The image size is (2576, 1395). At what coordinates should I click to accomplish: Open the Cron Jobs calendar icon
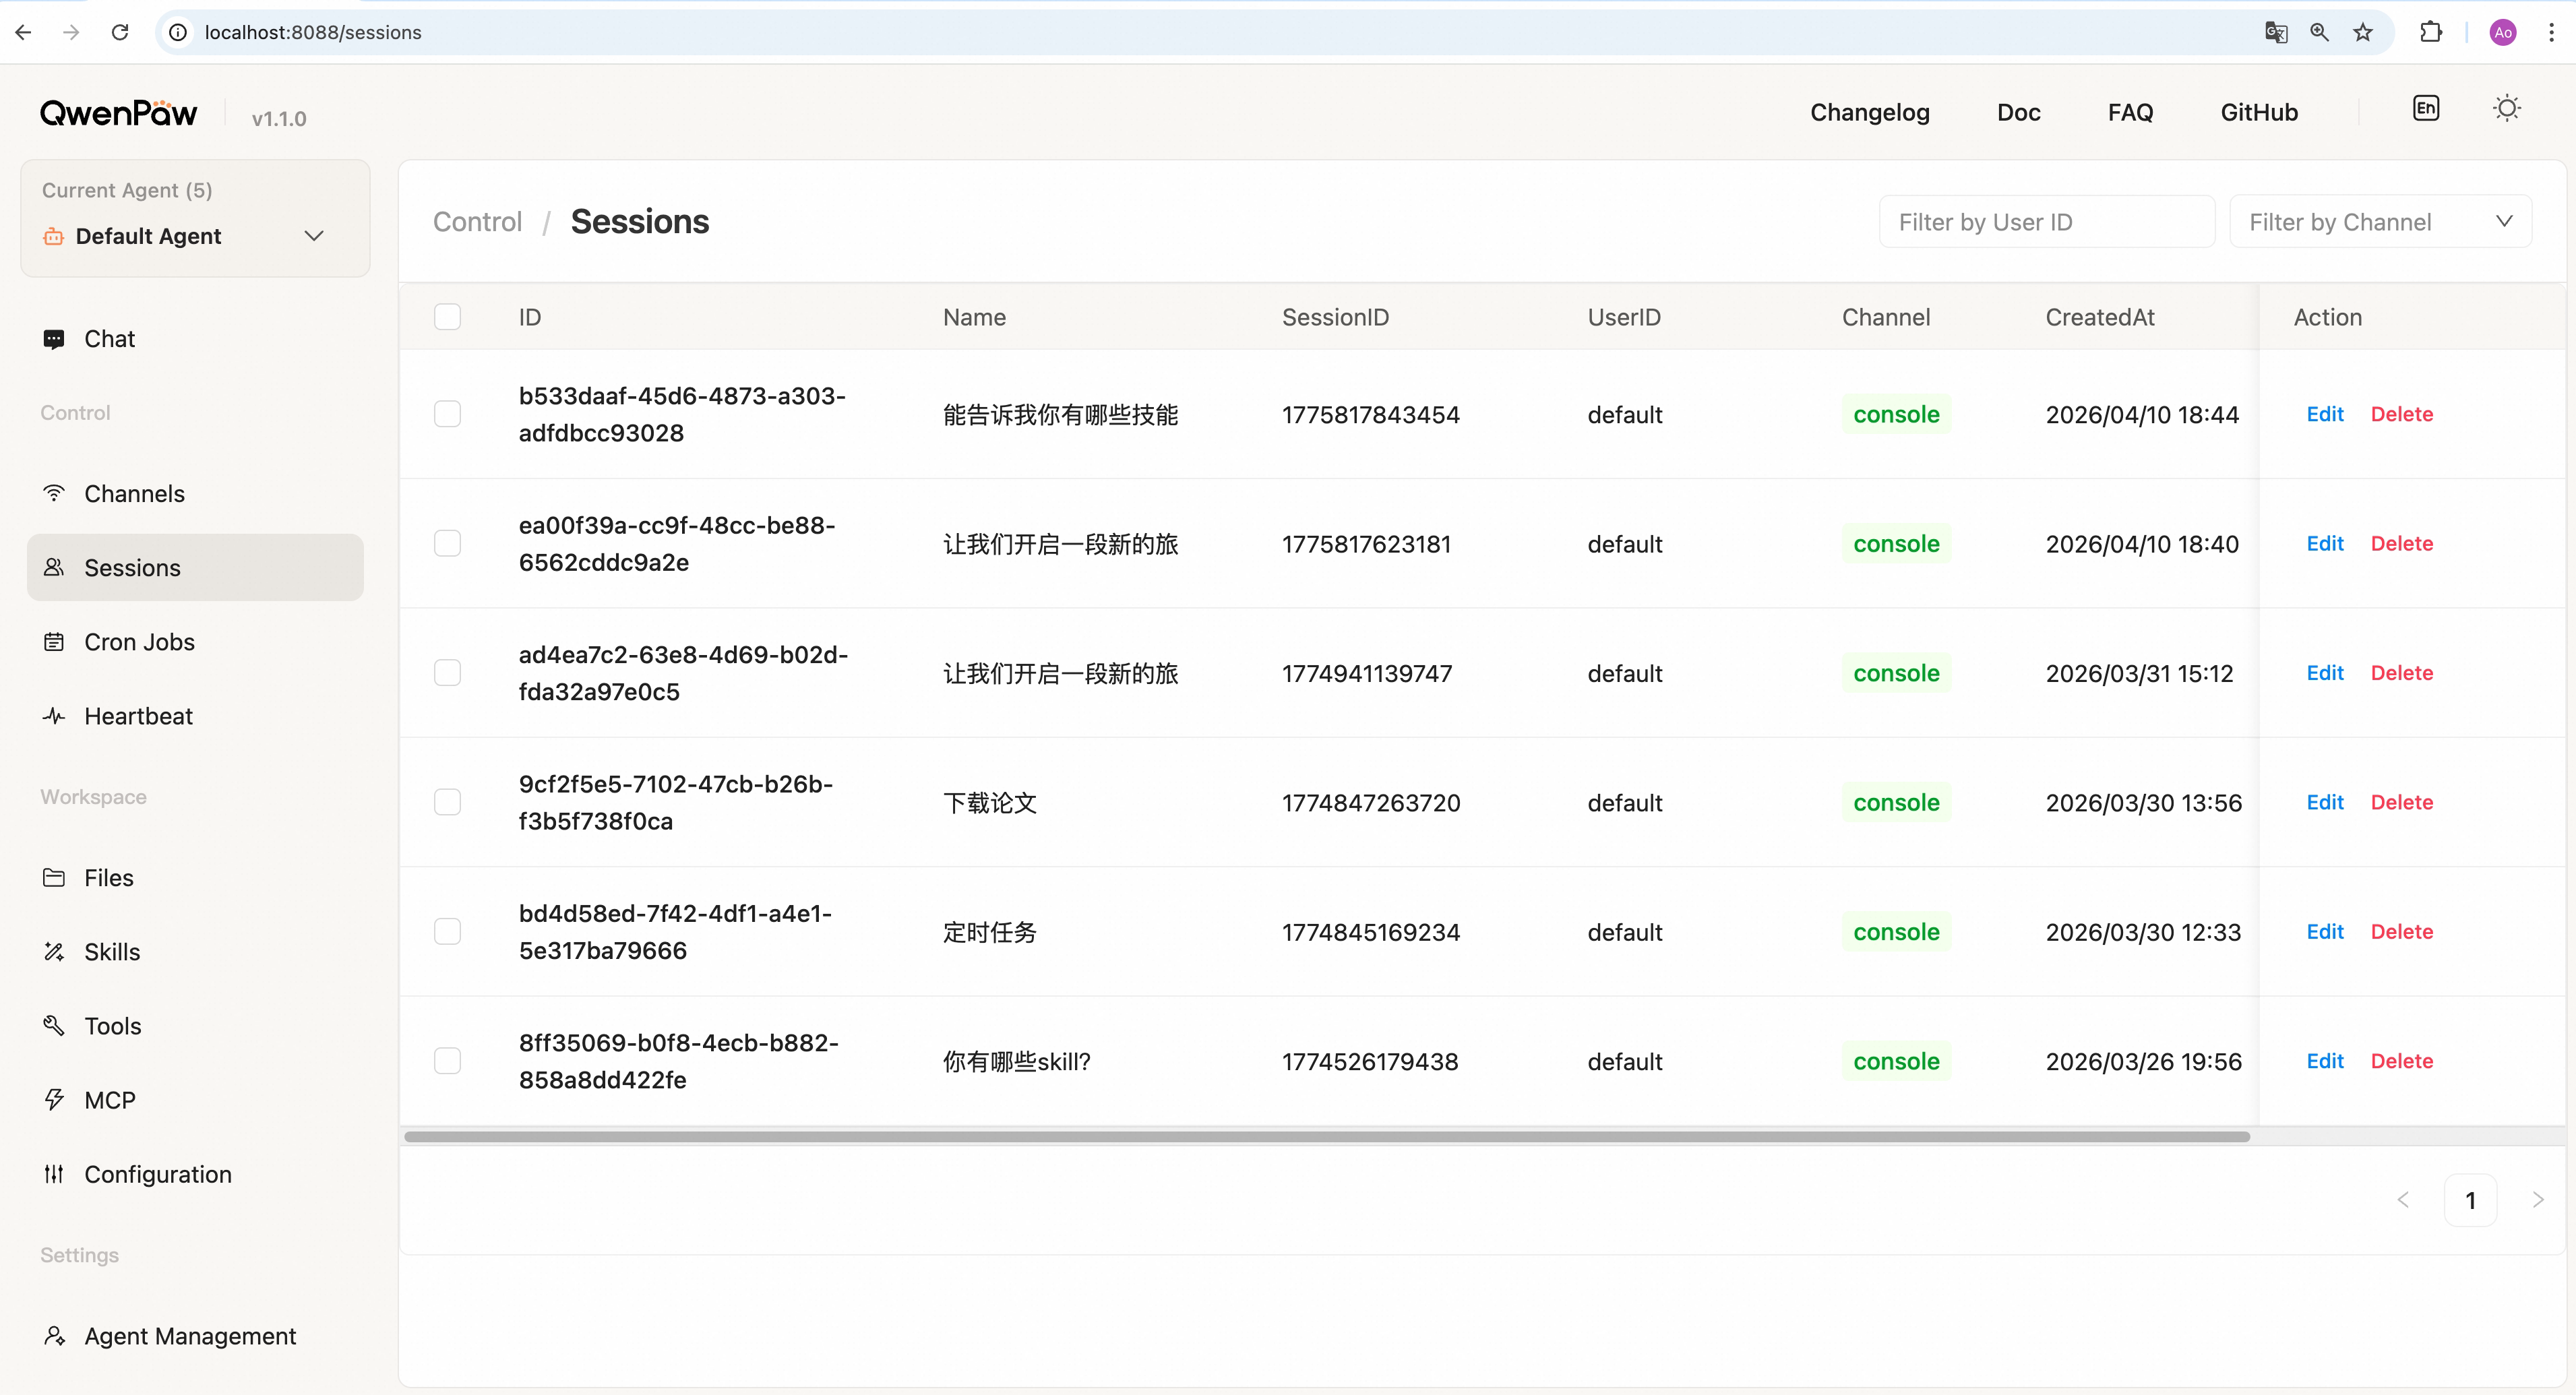click(x=54, y=642)
